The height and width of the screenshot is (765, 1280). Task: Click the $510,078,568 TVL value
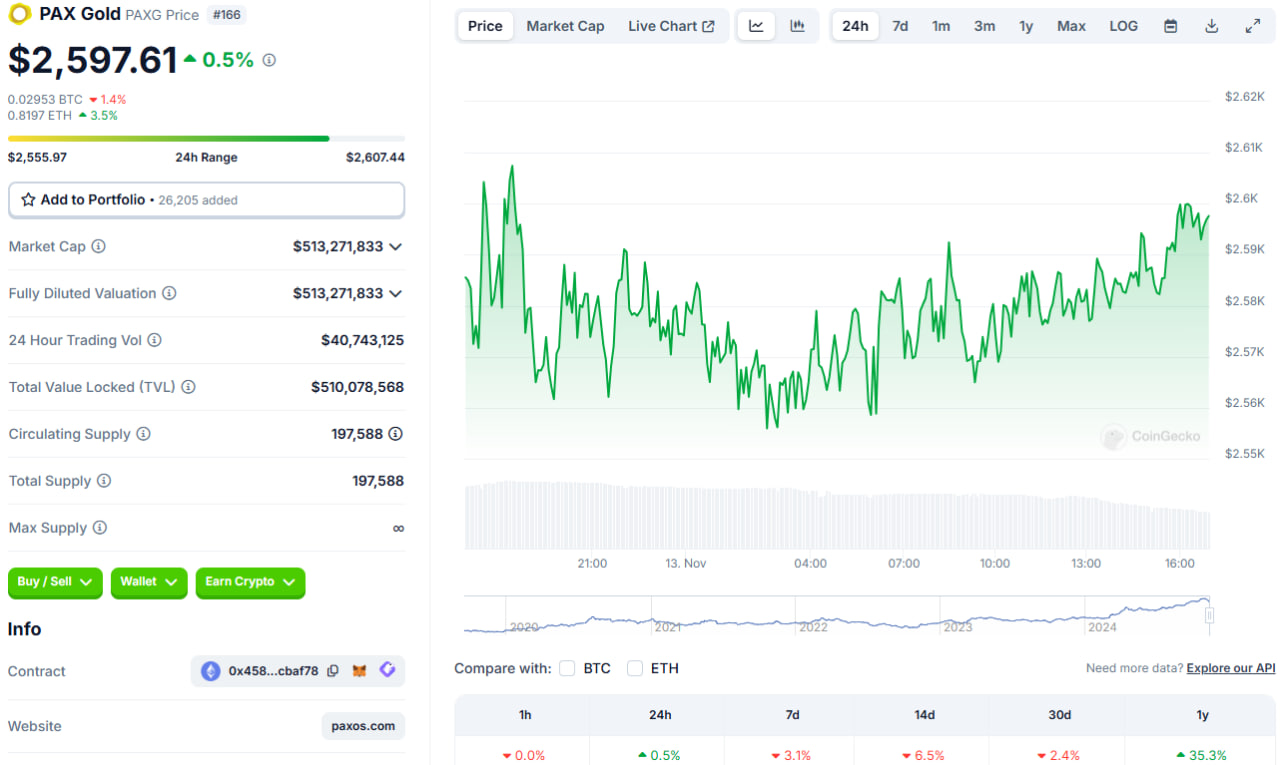[x=357, y=387]
